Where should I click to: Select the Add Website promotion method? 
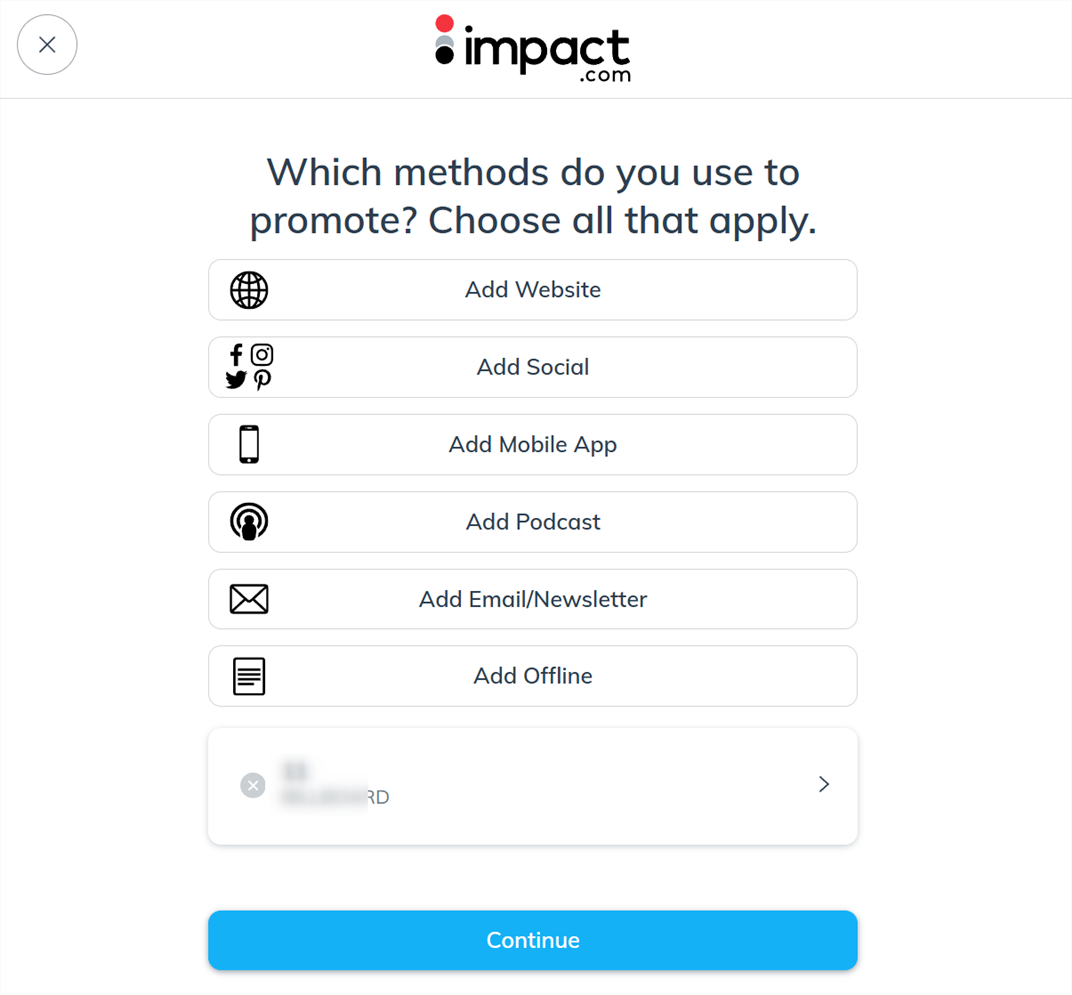click(x=533, y=290)
